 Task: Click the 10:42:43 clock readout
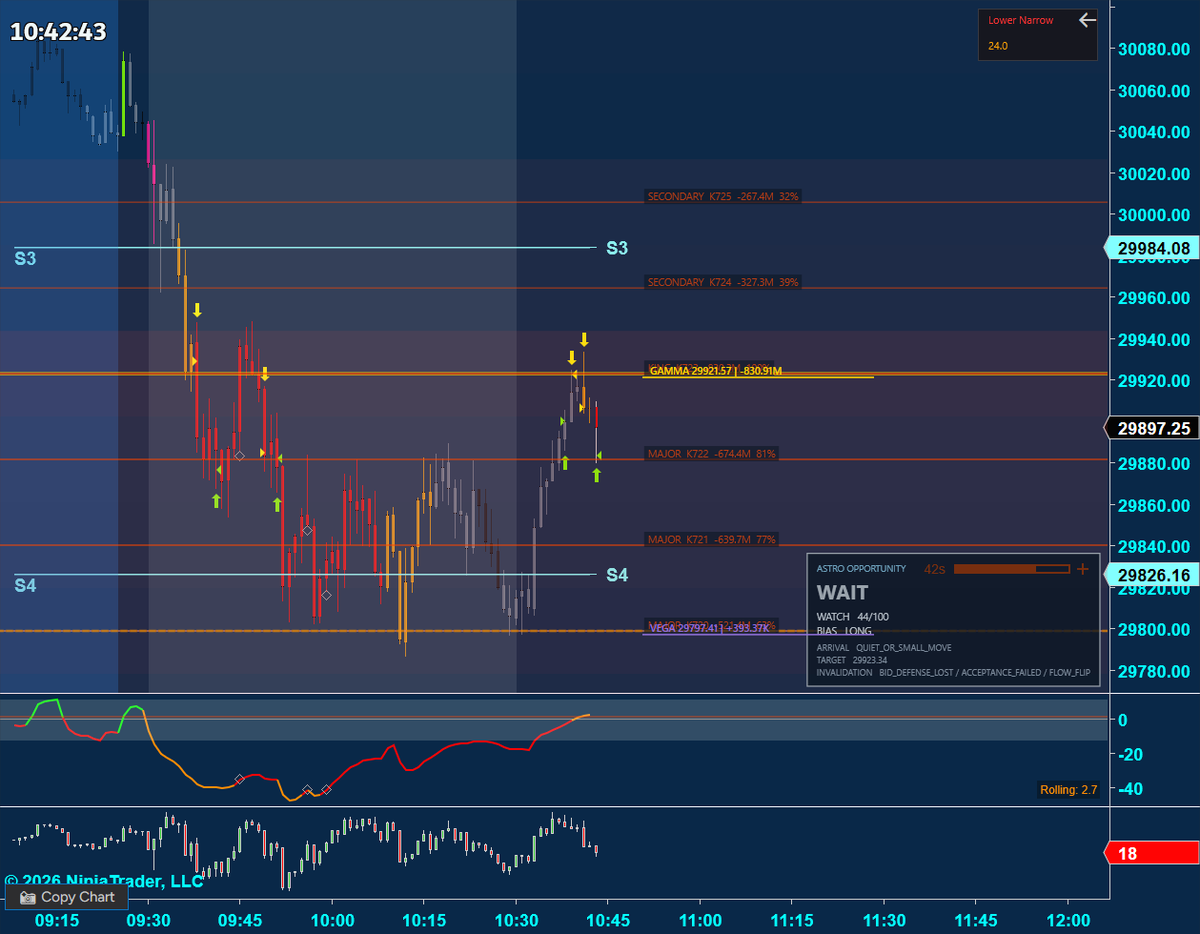click(x=58, y=32)
